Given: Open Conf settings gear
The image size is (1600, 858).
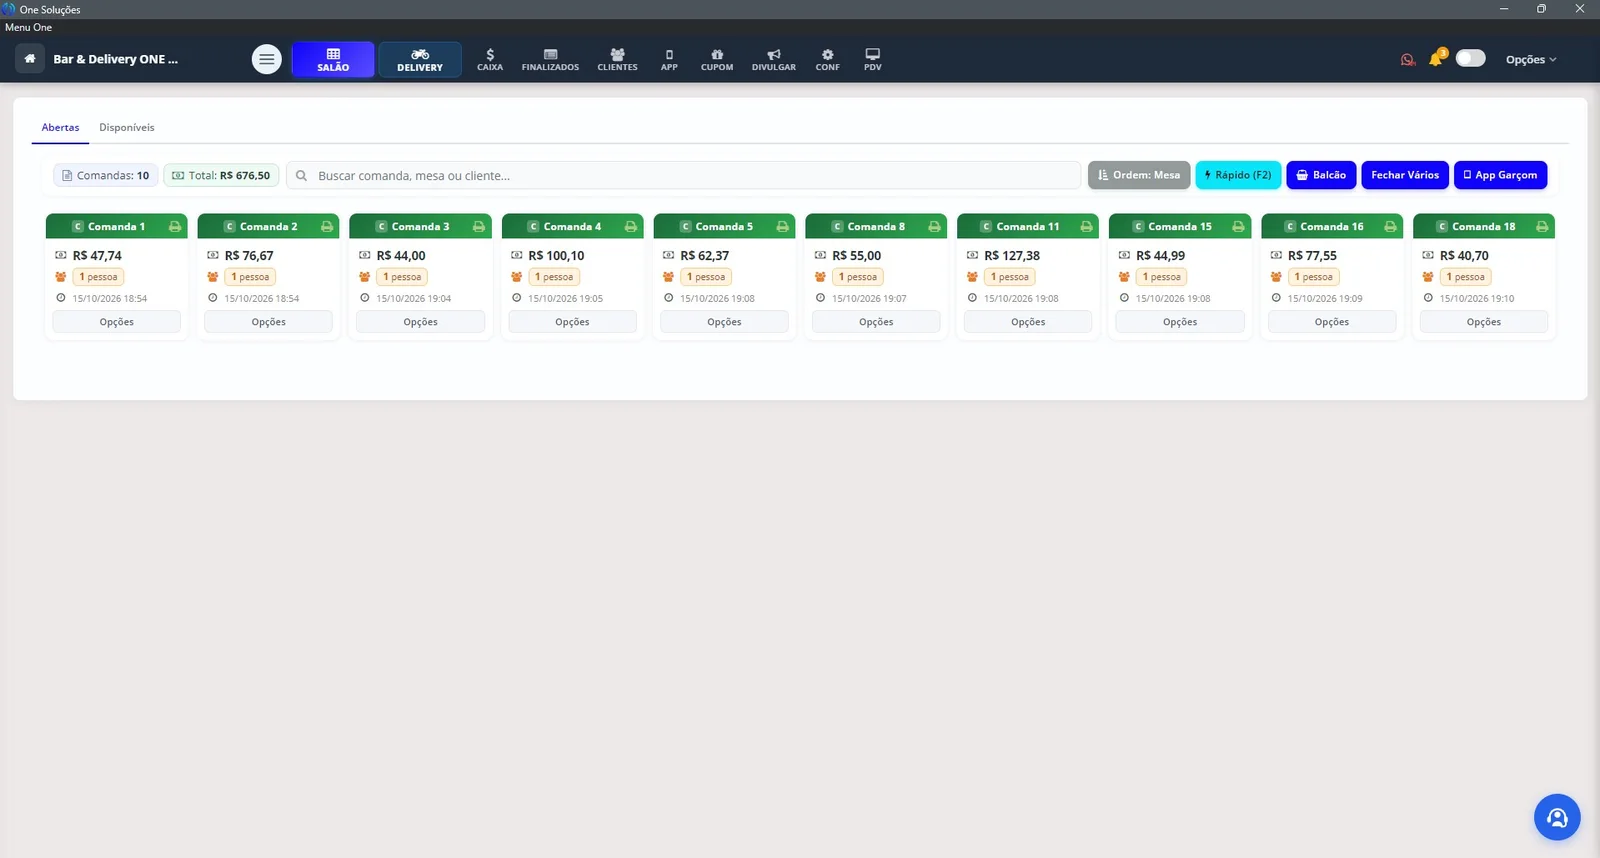Looking at the screenshot, I should pos(827,60).
